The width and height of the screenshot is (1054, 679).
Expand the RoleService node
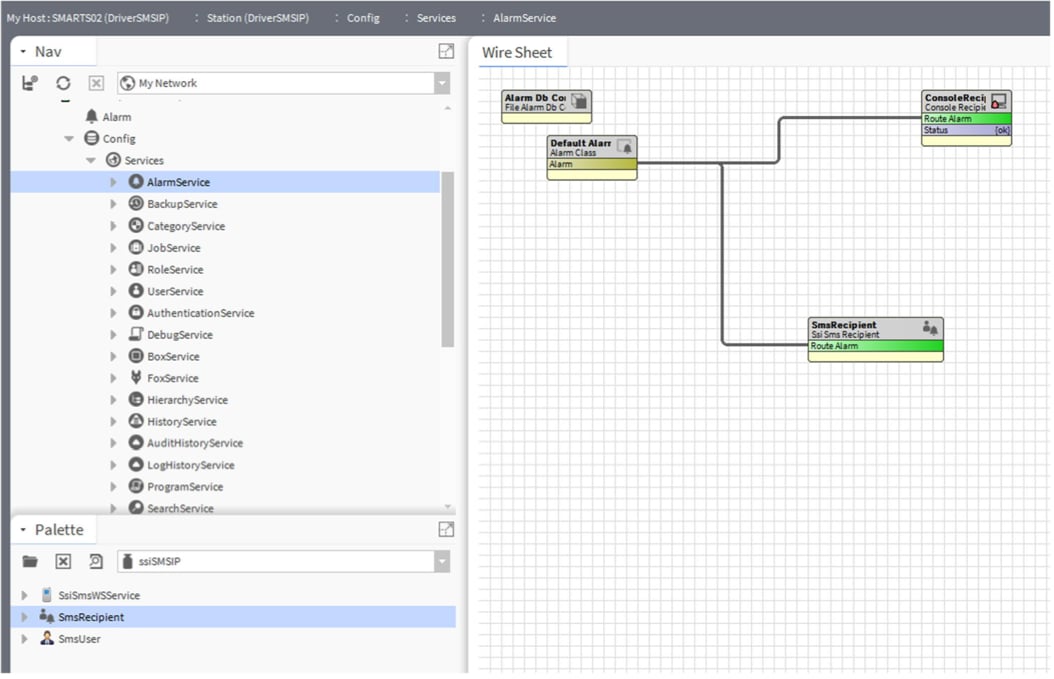tap(113, 270)
